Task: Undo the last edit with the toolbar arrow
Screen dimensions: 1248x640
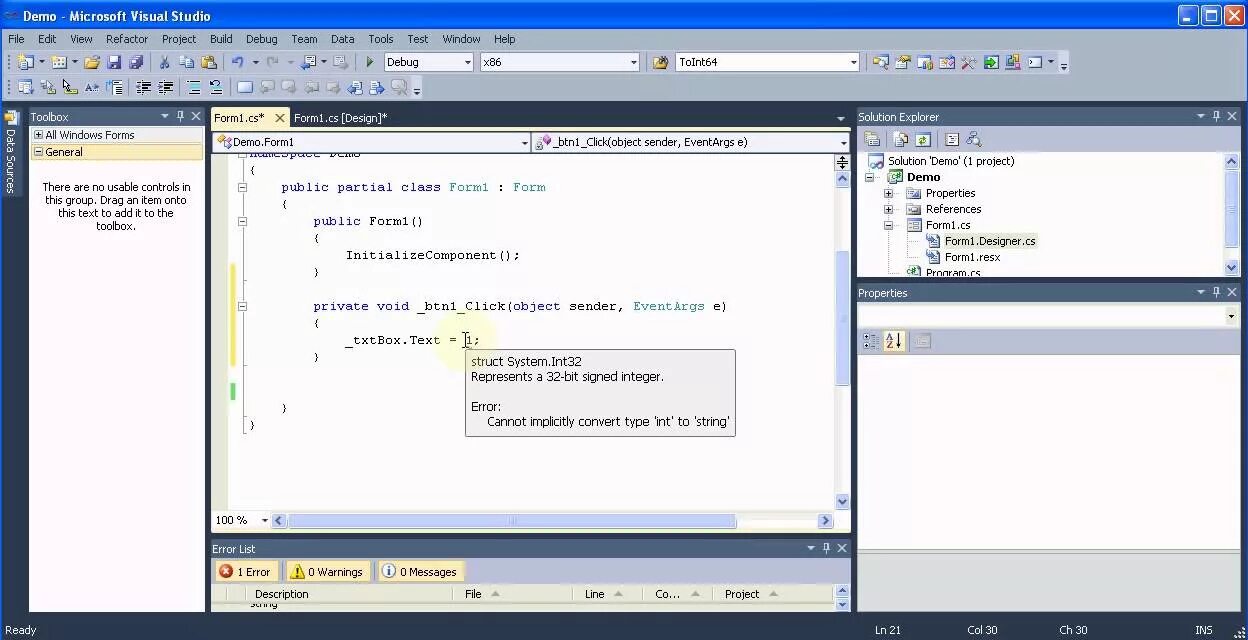Action: click(238, 62)
